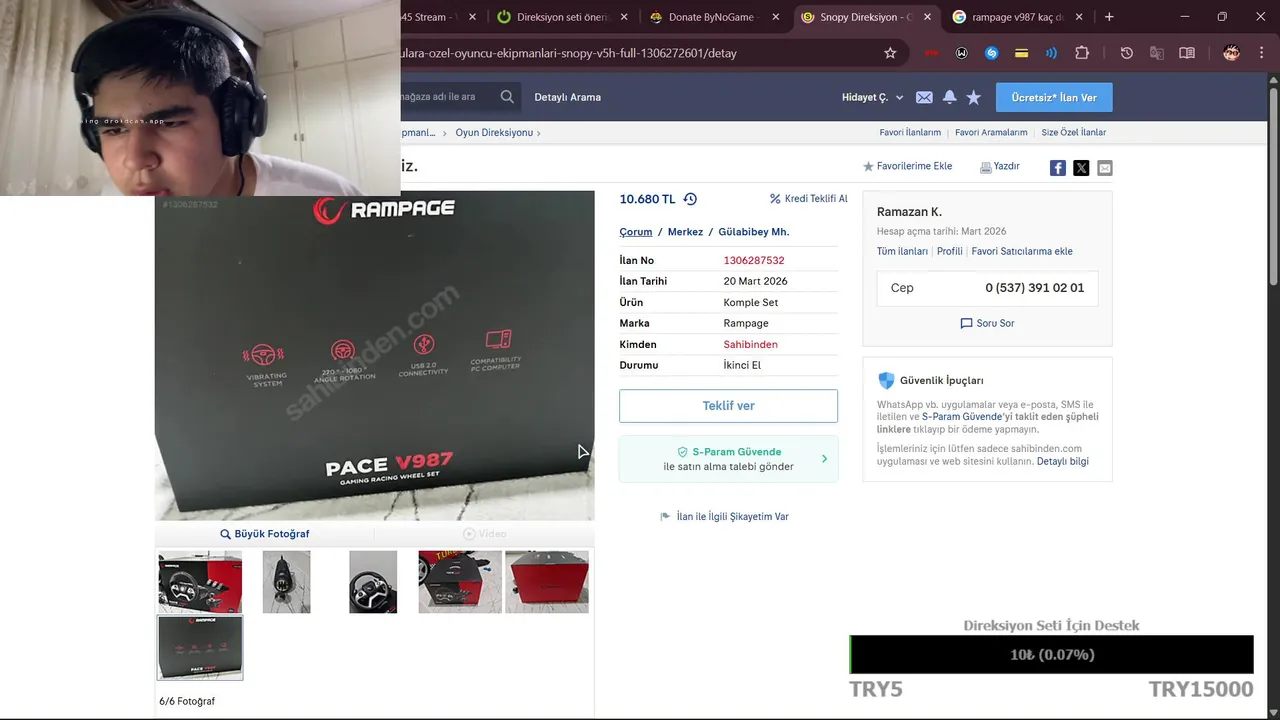
Task: Open Favori İlanlarım menu item
Action: pyautogui.click(x=910, y=132)
